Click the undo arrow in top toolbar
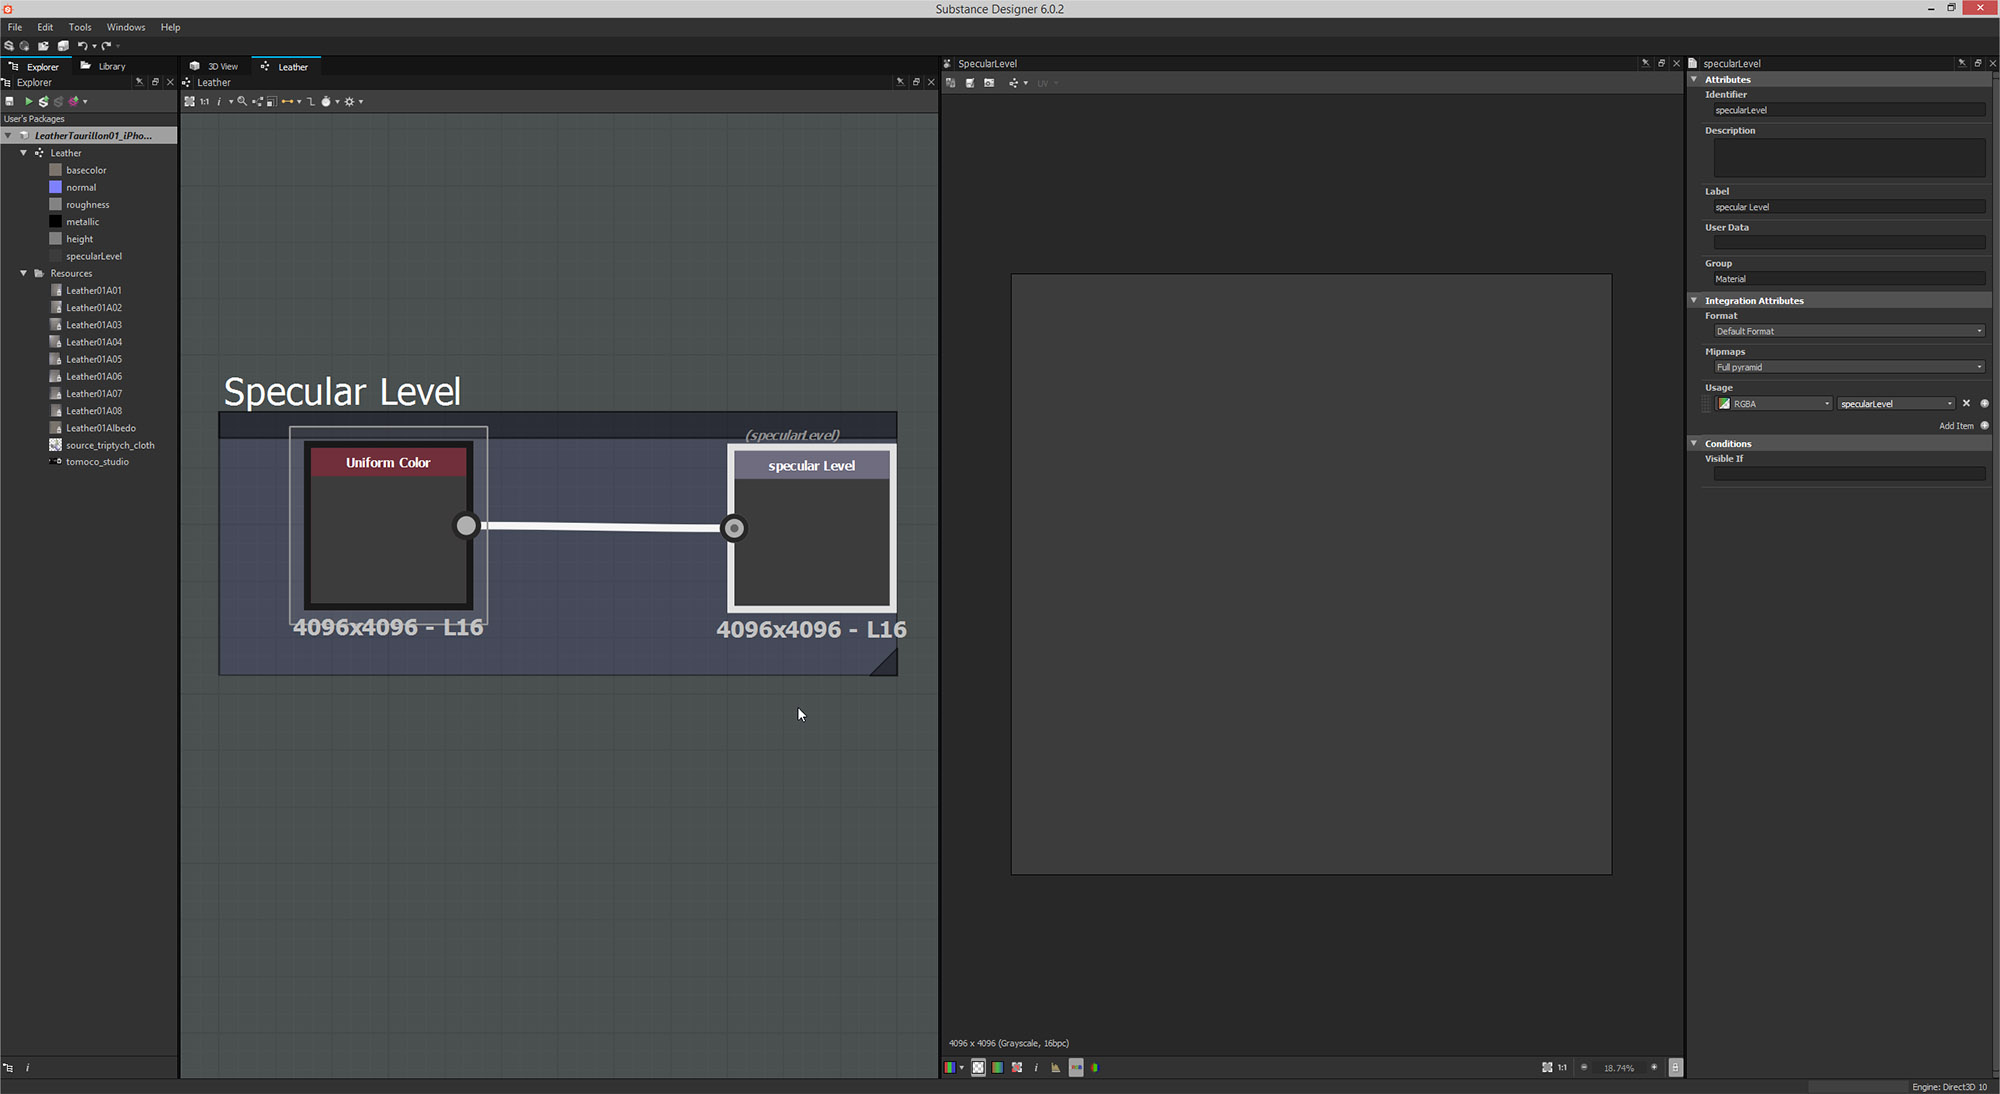2000x1094 pixels. tap(82, 46)
